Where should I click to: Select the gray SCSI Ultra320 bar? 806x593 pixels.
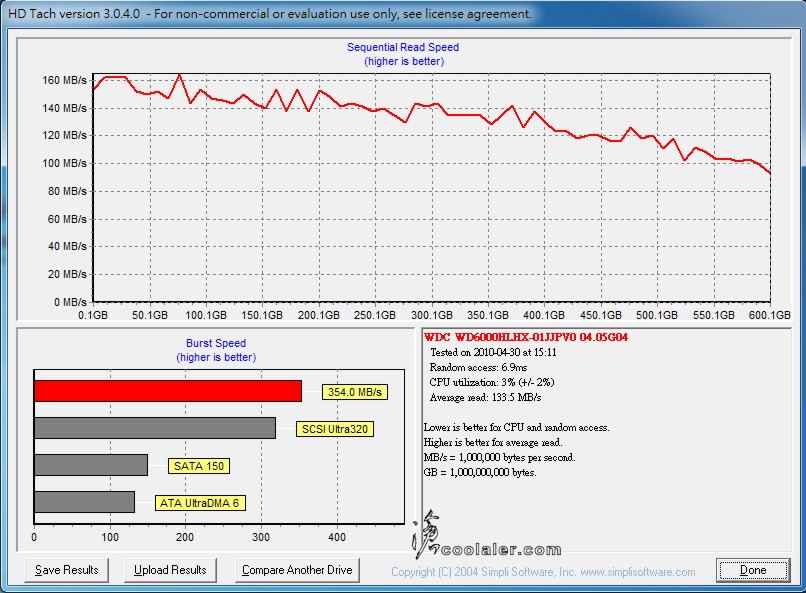[155, 428]
